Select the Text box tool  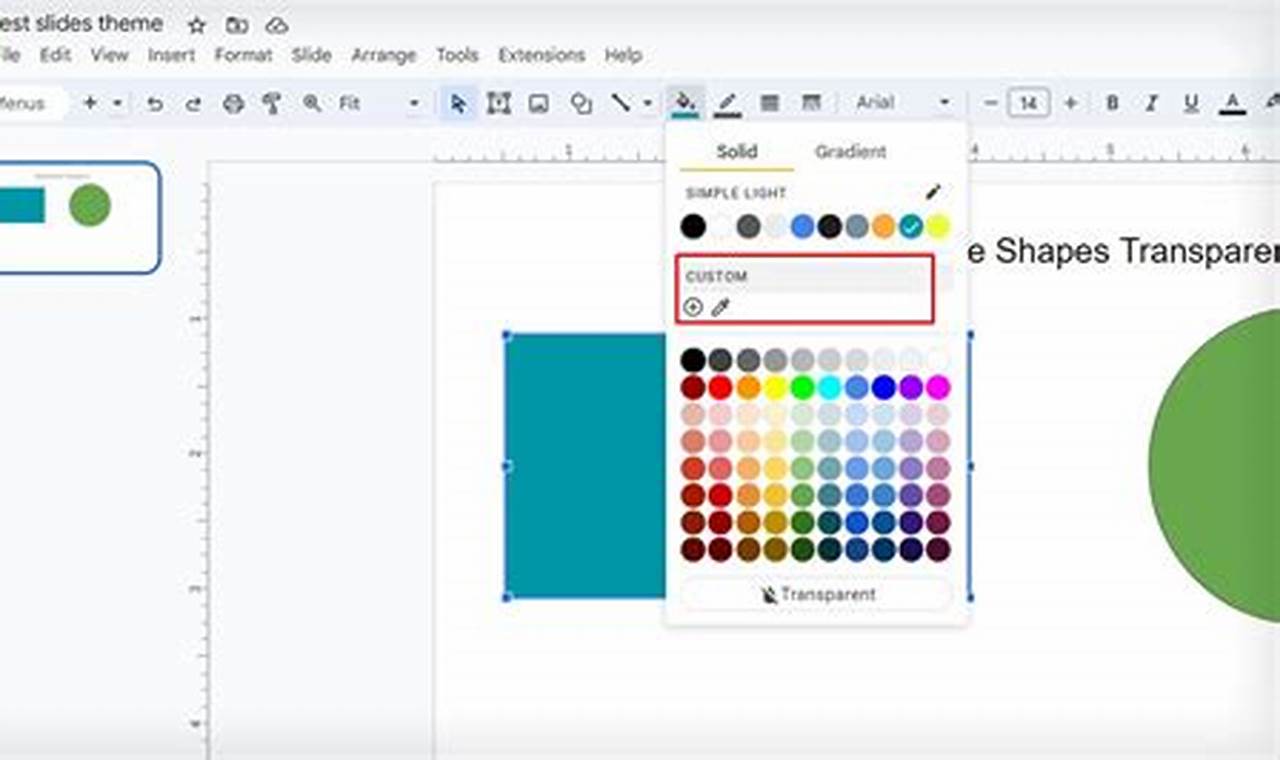coord(499,102)
